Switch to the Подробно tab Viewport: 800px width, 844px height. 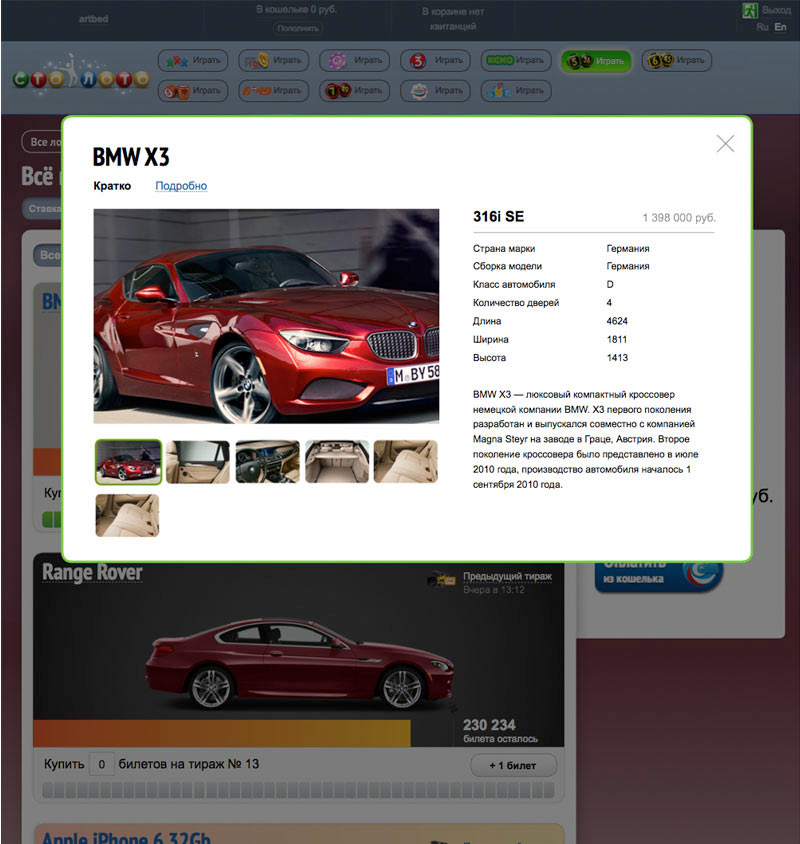[181, 186]
